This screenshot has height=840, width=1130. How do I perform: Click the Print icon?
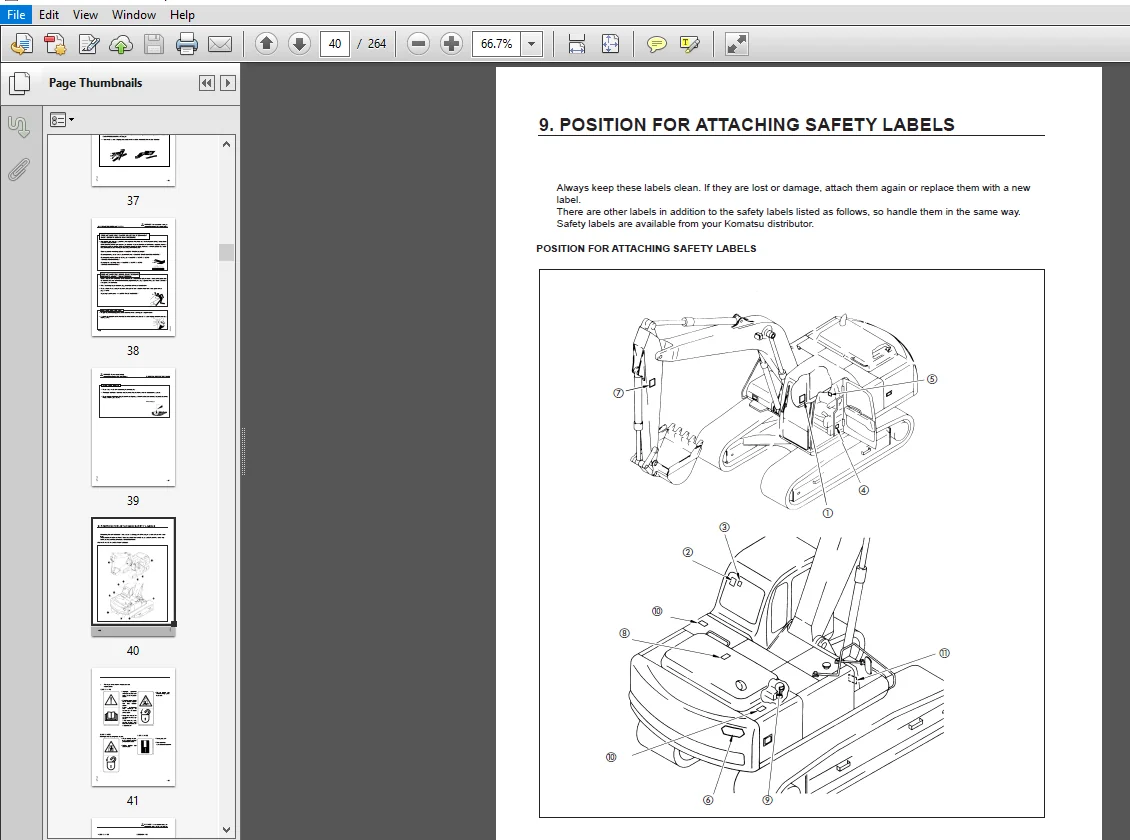tap(187, 44)
